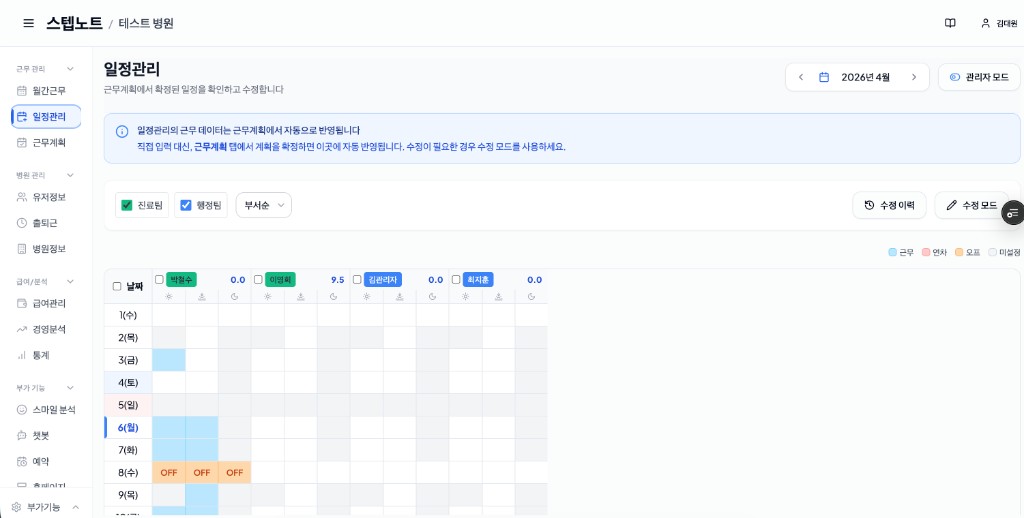Select 일정관리 in sidebar
Viewport: 1024px width, 518px height.
(x=46, y=117)
